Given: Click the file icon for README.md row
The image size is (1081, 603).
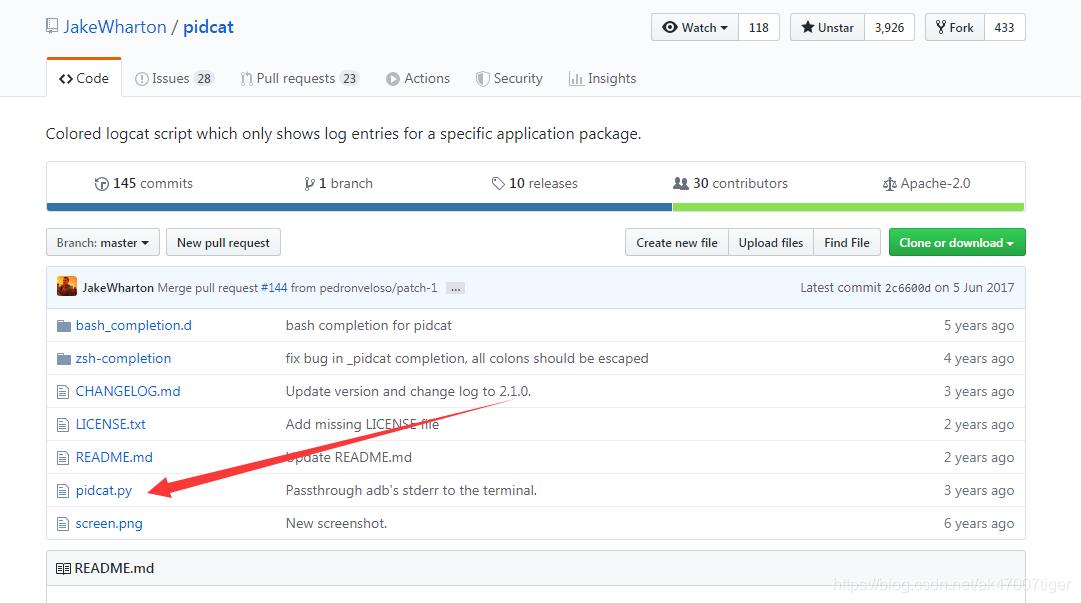Looking at the screenshot, I should [x=63, y=458].
